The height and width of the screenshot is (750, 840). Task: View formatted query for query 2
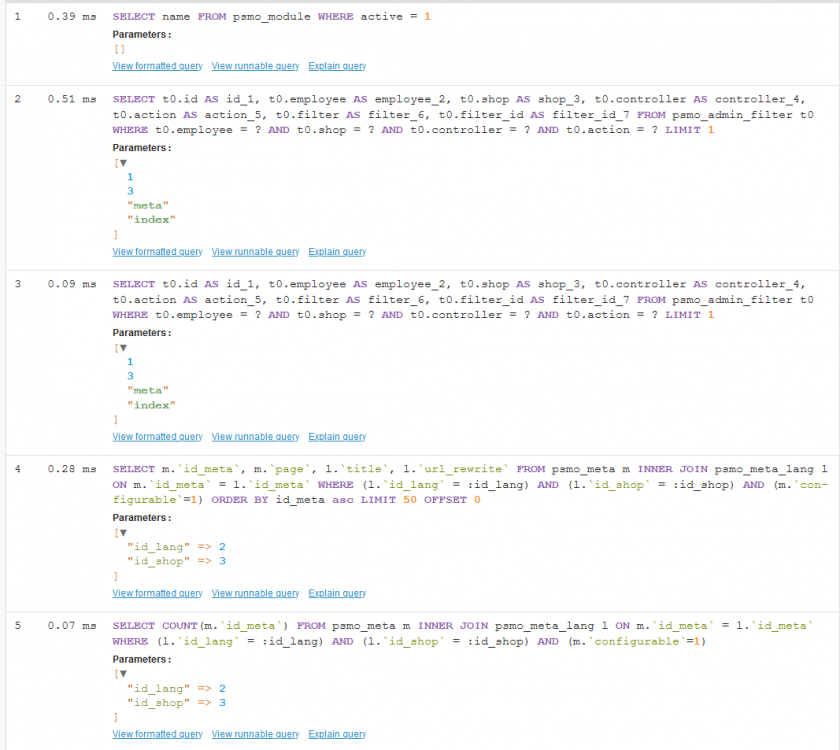pos(157,251)
